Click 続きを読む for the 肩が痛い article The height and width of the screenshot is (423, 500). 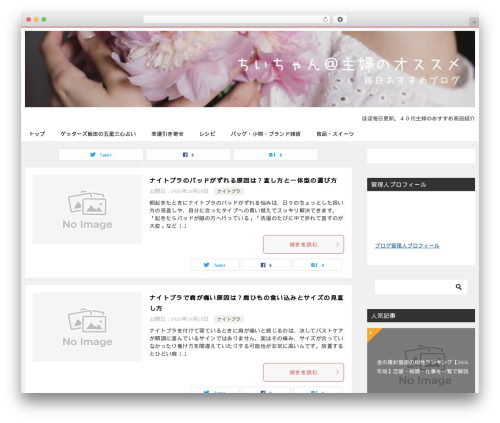[x=303, y=372]
